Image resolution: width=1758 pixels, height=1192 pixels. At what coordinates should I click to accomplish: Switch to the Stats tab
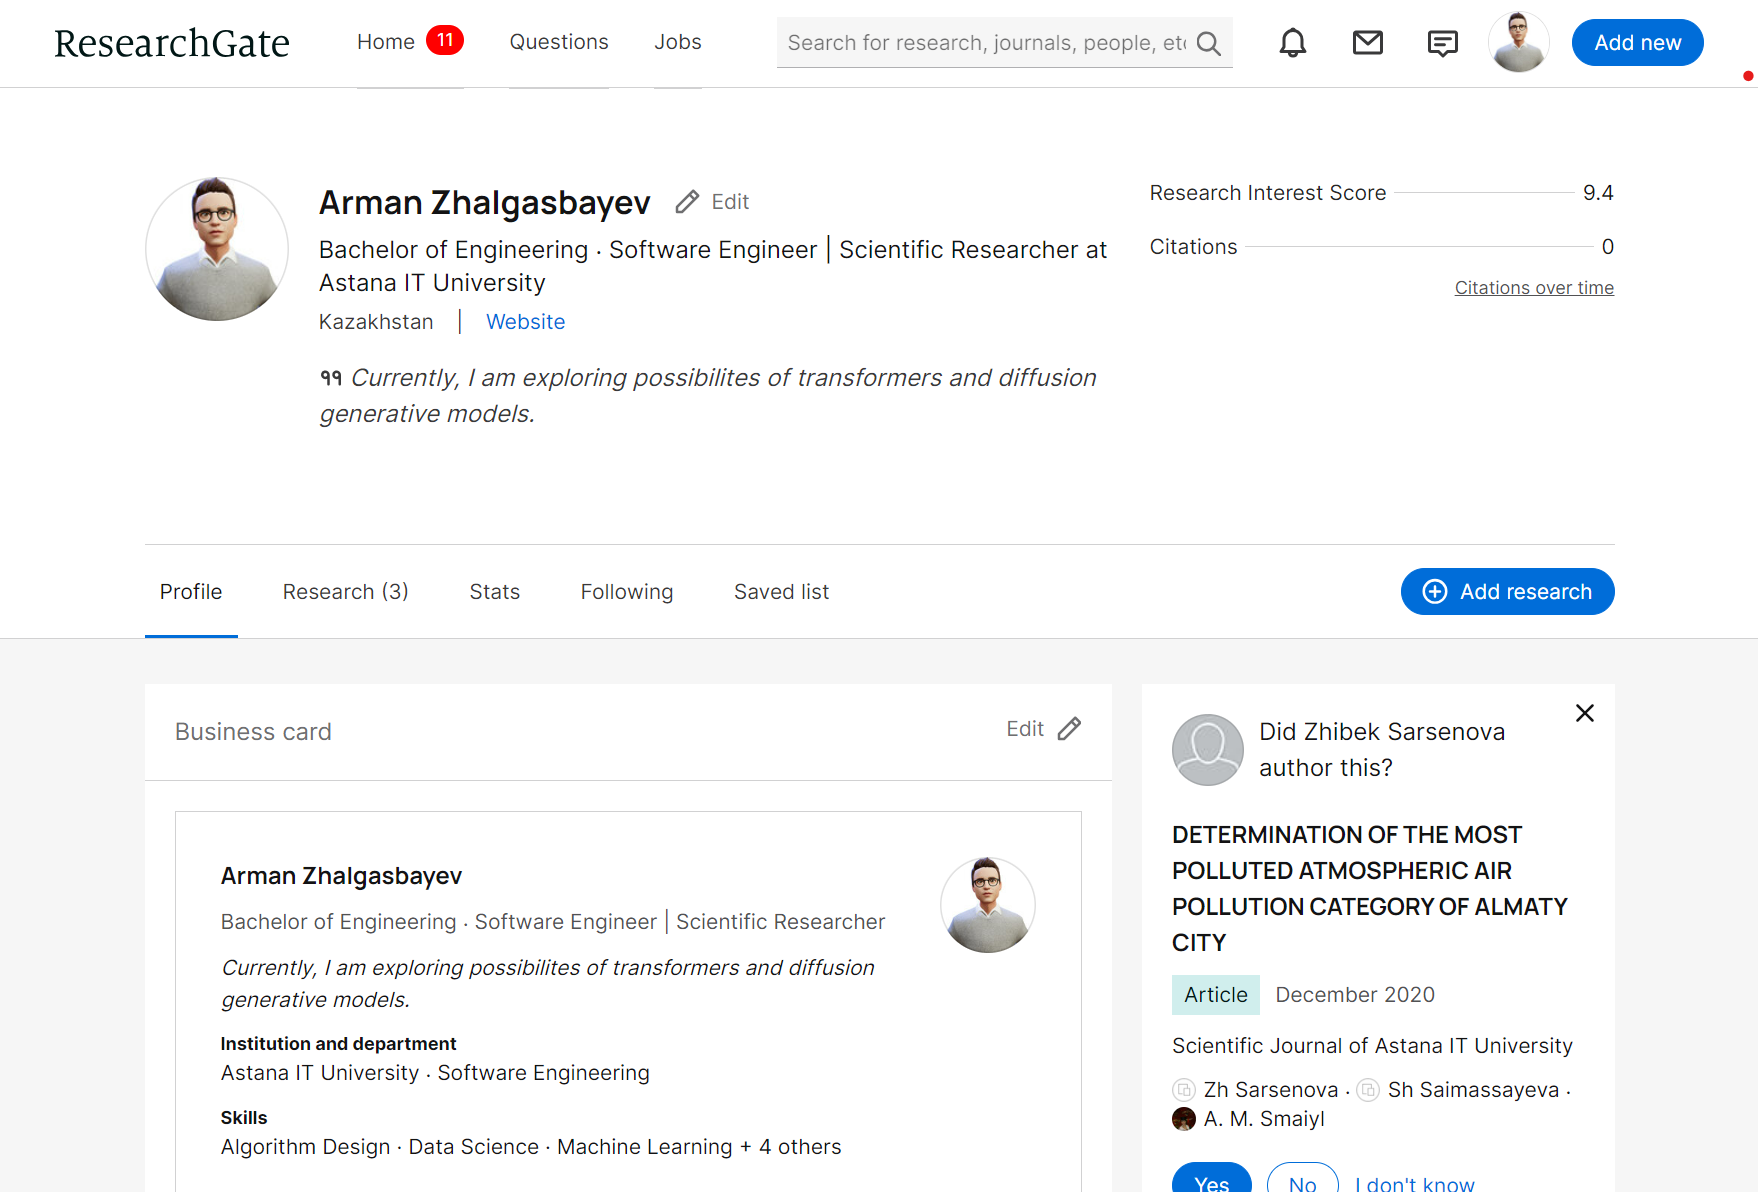coord(495,592)
